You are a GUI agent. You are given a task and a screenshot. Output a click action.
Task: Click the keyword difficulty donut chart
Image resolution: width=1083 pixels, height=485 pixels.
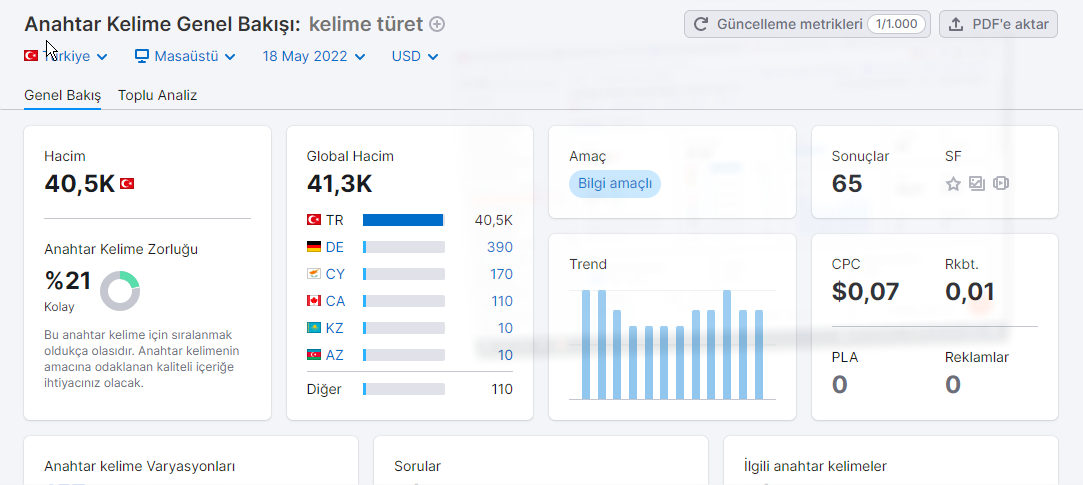[x=120, y=291]
